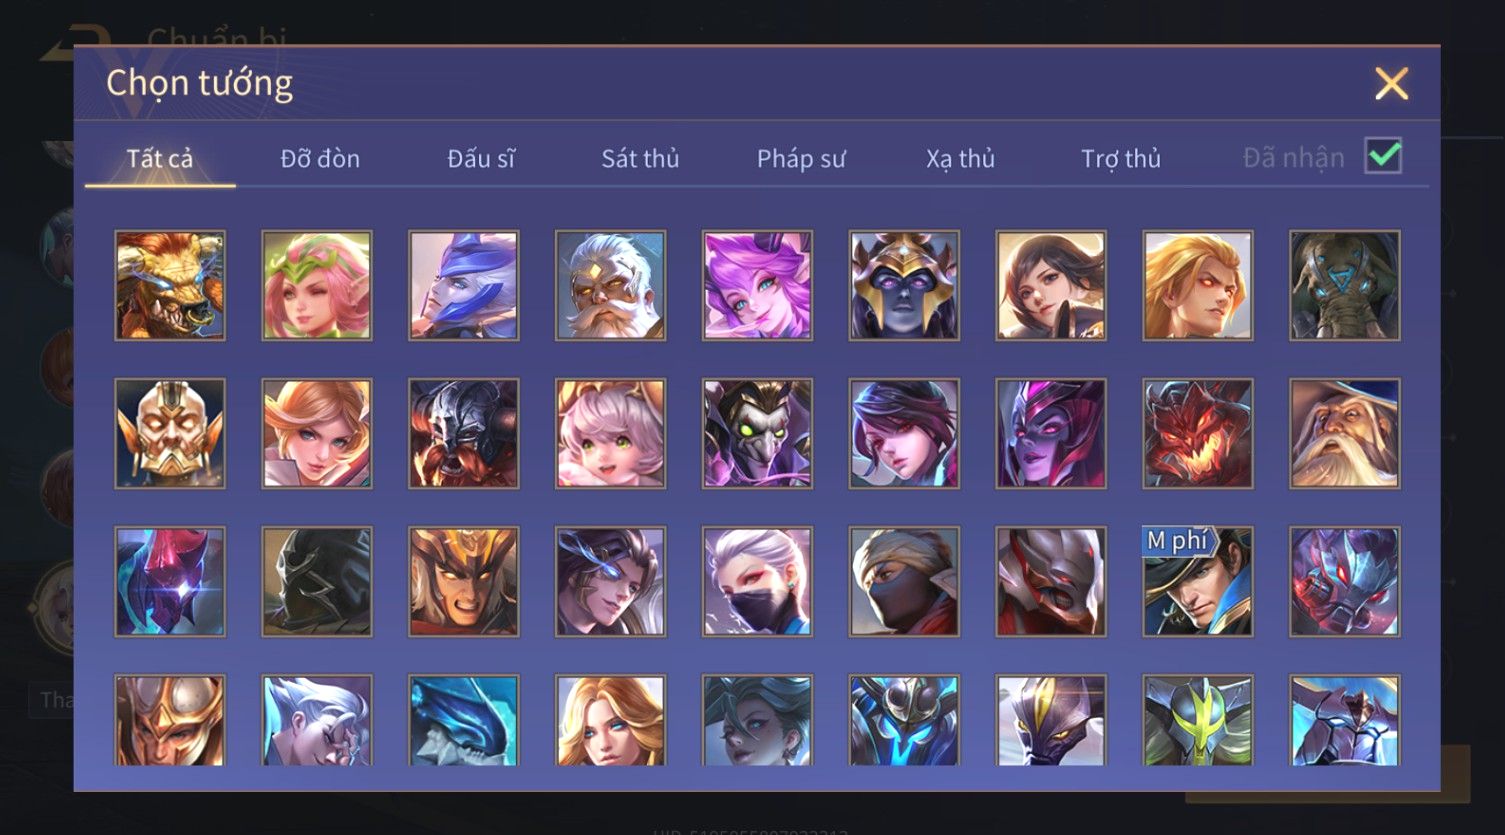Viewport: 1505px width, 835px height.
Task: Choose the golden-masked elf-eared hero
Action: tap(170, 434)
